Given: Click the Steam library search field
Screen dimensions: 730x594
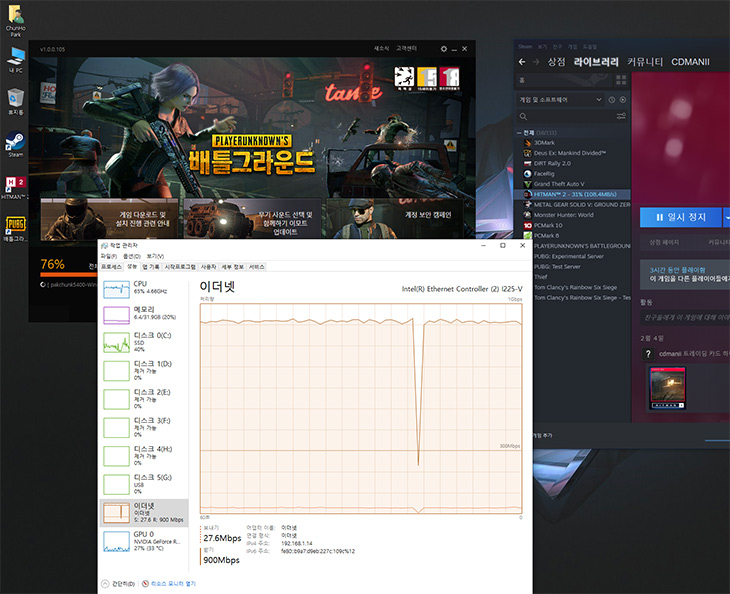Looking at the screenshot, I should tap(571, 116).
